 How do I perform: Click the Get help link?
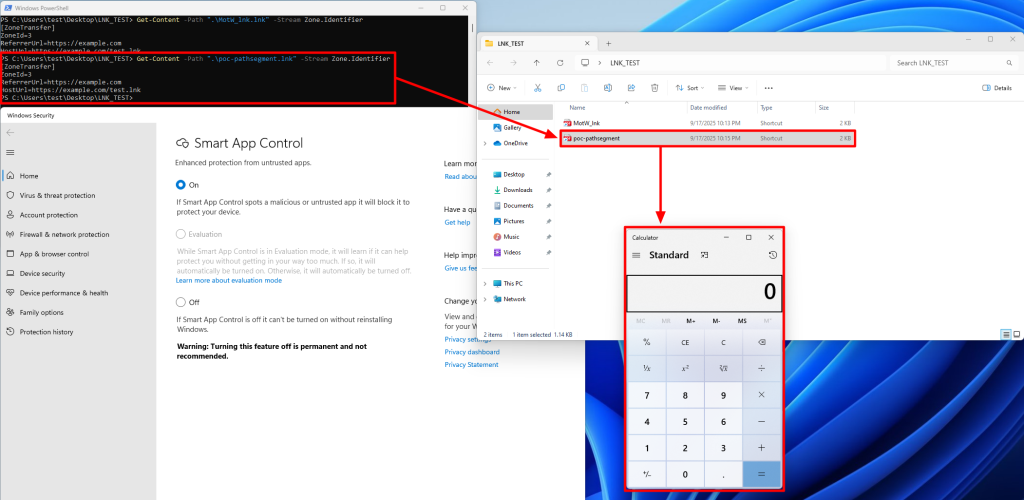point(457,222)
